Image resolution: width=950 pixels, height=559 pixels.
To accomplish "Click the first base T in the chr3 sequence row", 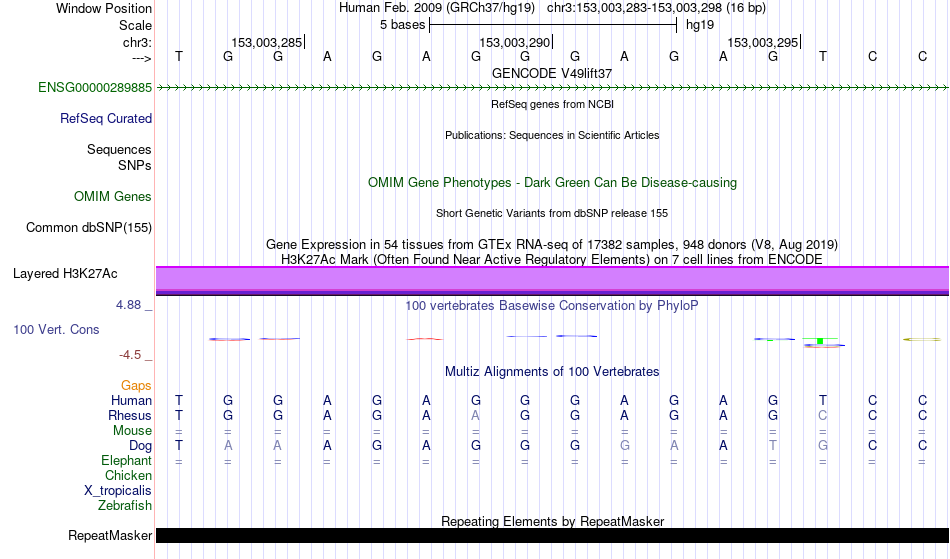I will tap(179, 56).
